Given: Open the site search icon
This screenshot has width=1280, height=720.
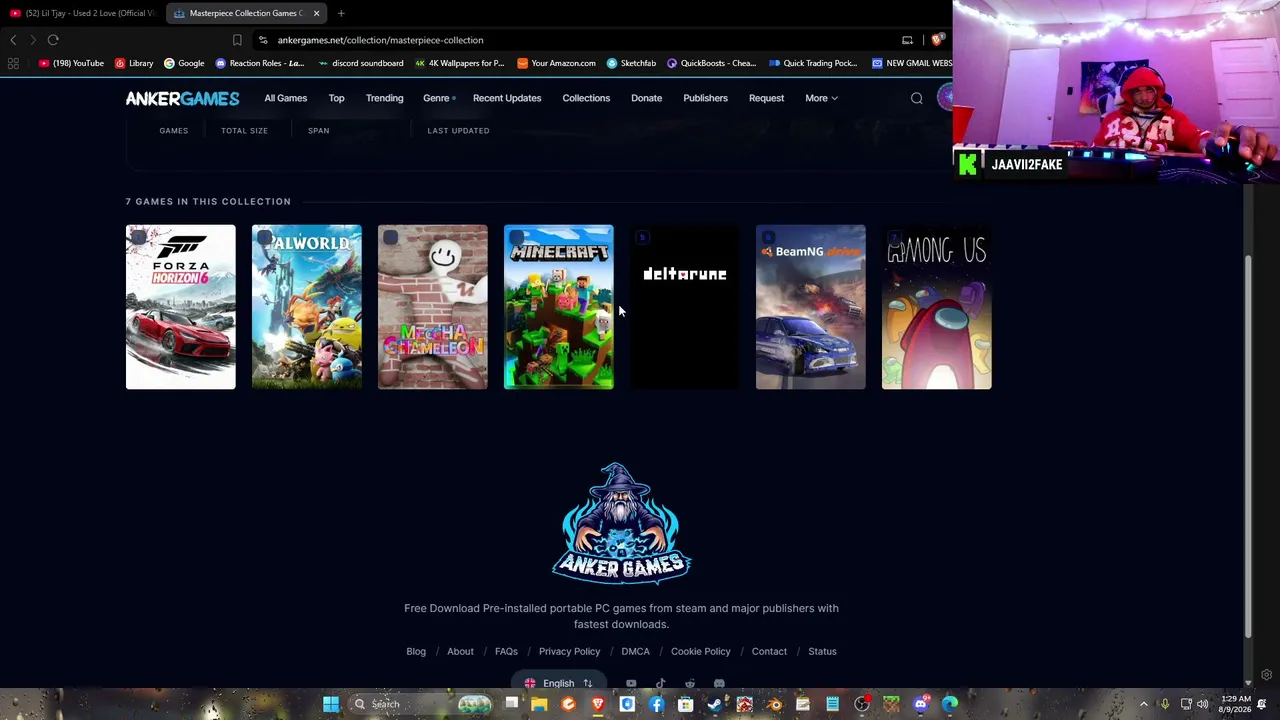Looking at the screenshot, I should click(x=916, y=98).
